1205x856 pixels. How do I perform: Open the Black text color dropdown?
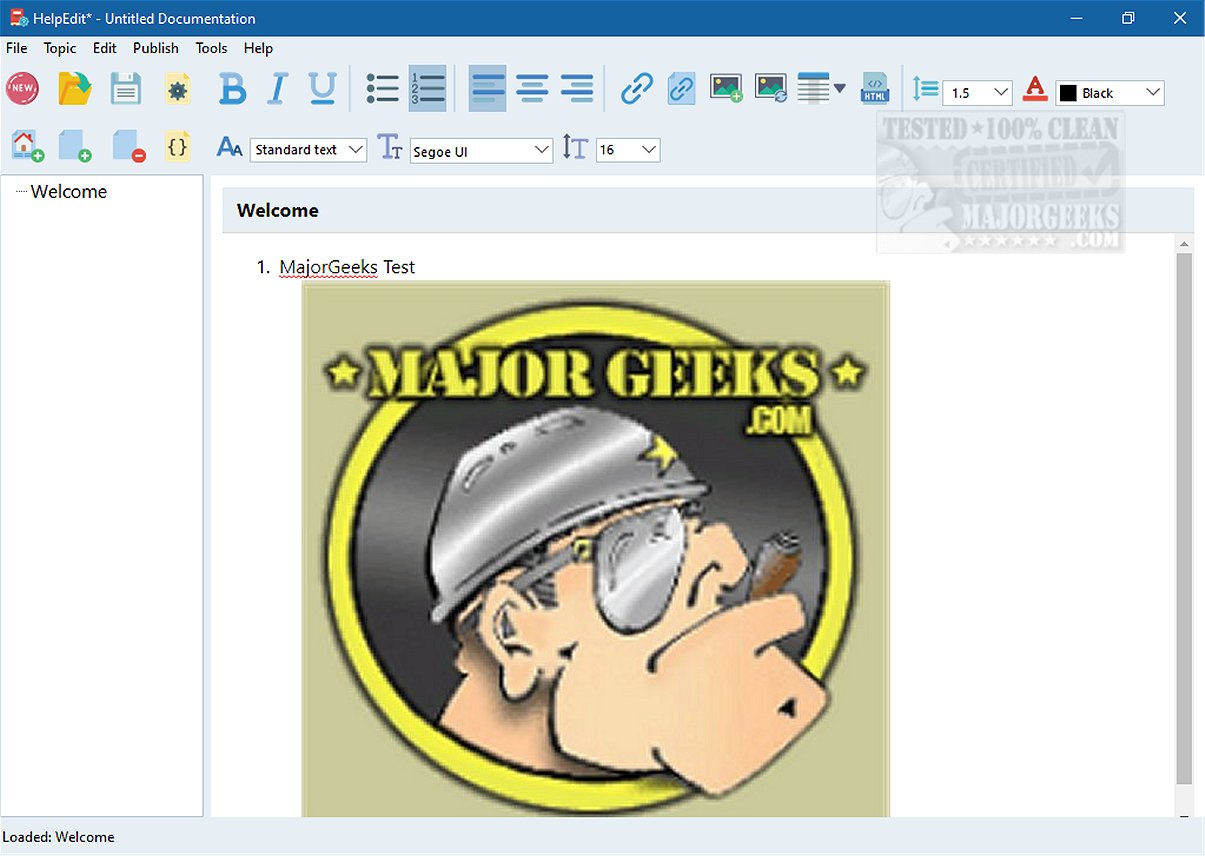1110,93
